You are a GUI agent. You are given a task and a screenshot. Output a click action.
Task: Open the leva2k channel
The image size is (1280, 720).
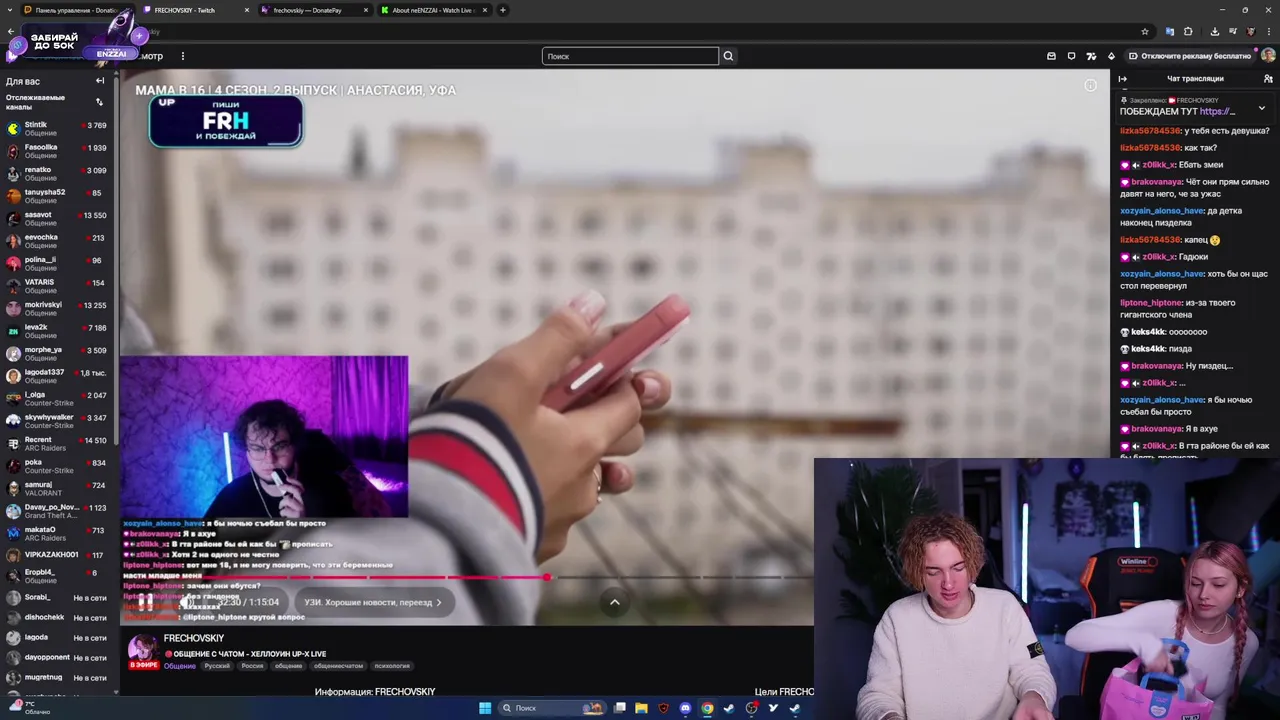(59, 331)
